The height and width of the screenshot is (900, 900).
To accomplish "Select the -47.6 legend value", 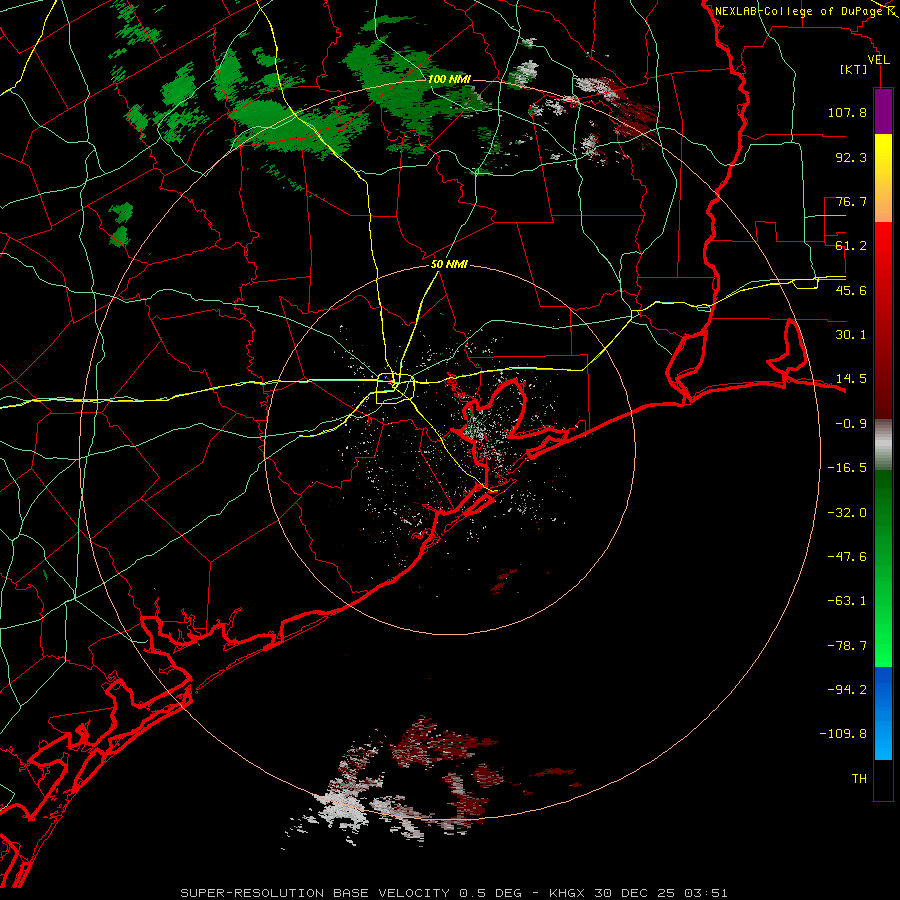I will tap(847, 557).
